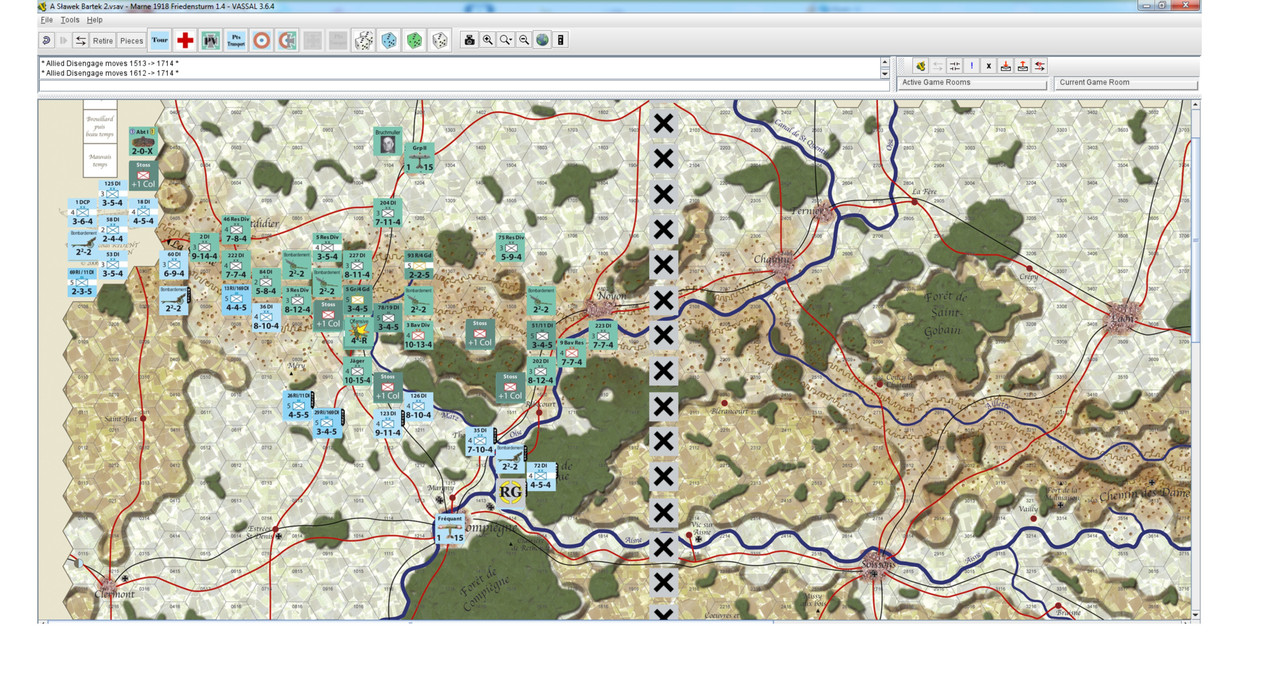The width and height of the screenshot is (1280, 693).
Task: Click the zoom out magnifier
Action: point(524,40)
